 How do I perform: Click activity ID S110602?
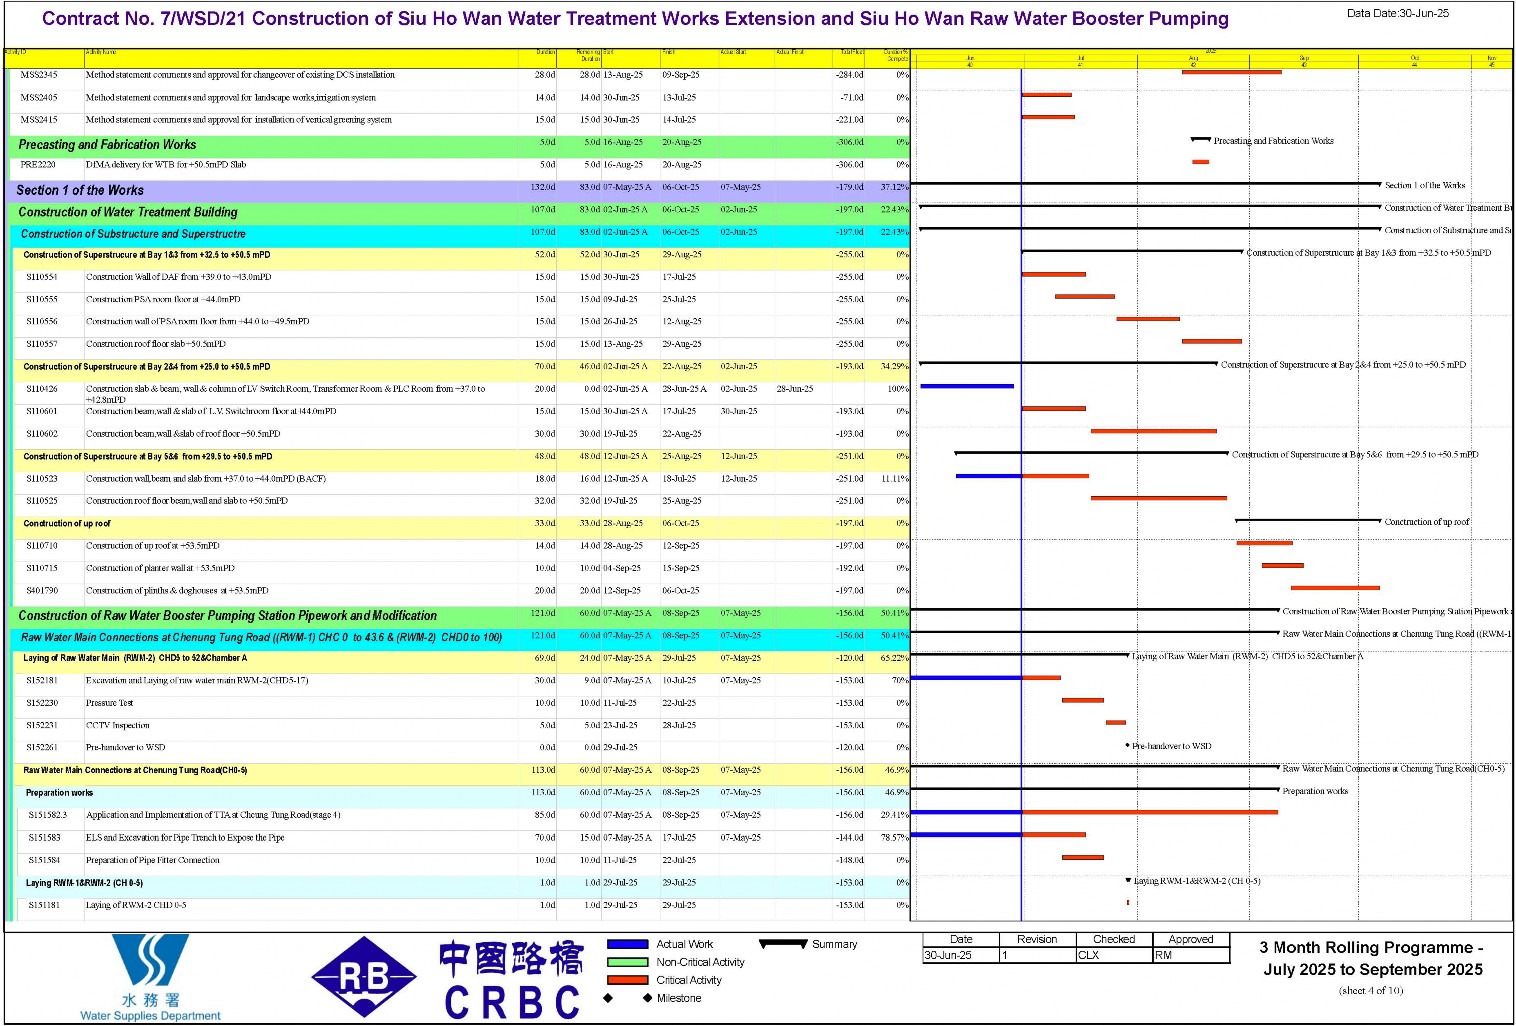click(42, 434)
